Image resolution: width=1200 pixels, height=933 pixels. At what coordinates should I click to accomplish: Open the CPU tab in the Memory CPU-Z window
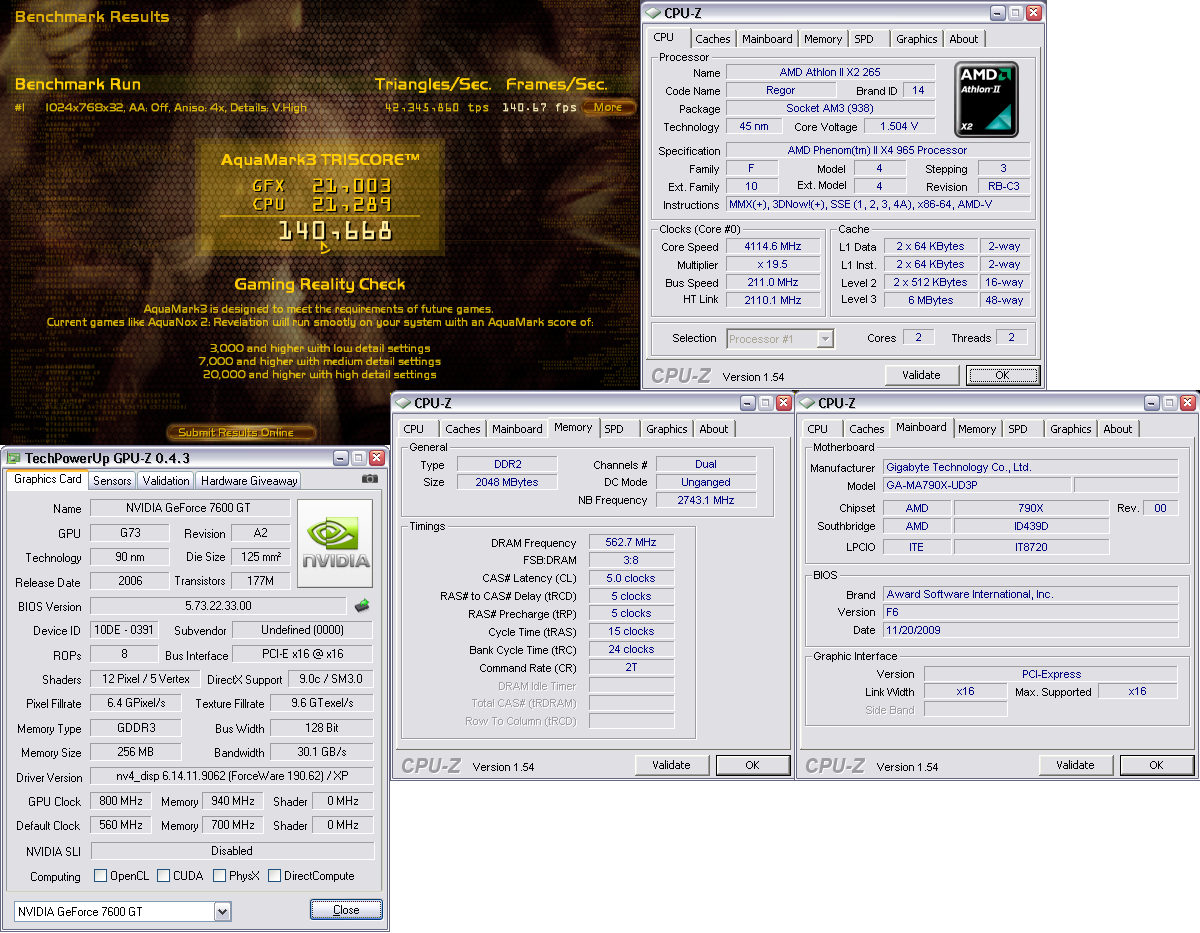pos(414,429)
